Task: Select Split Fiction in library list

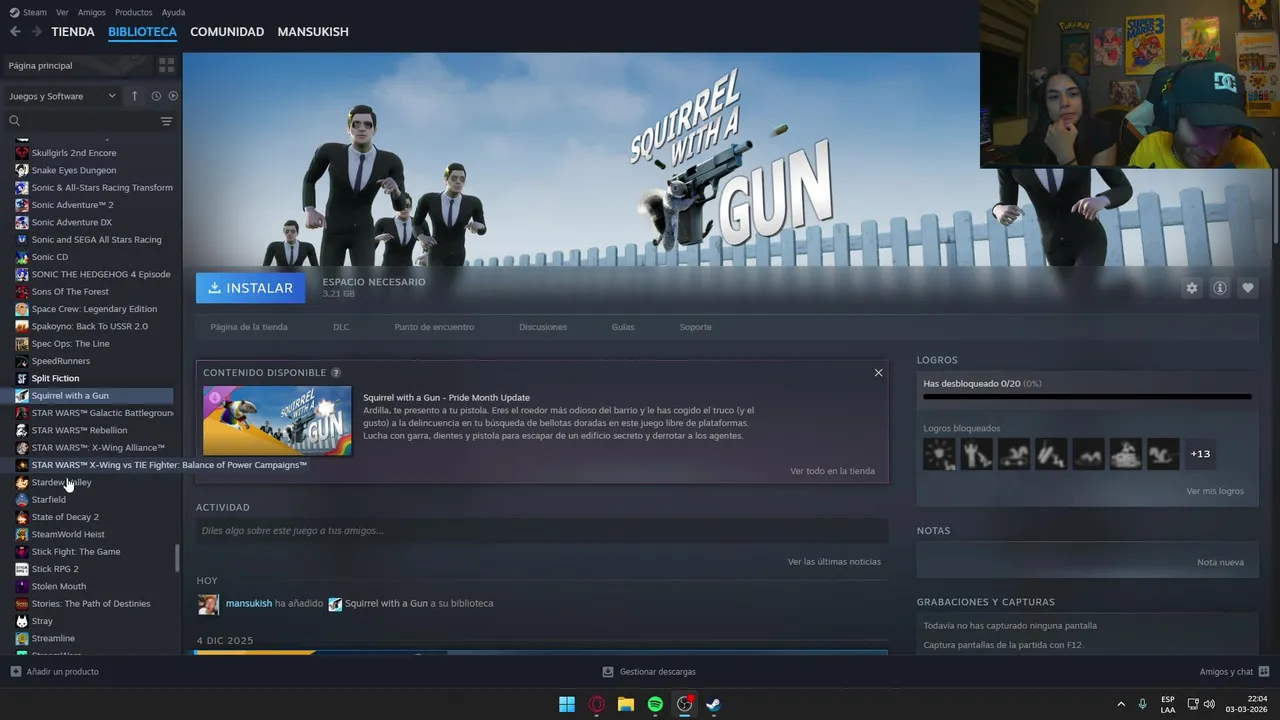Action: tap(55, 378)
